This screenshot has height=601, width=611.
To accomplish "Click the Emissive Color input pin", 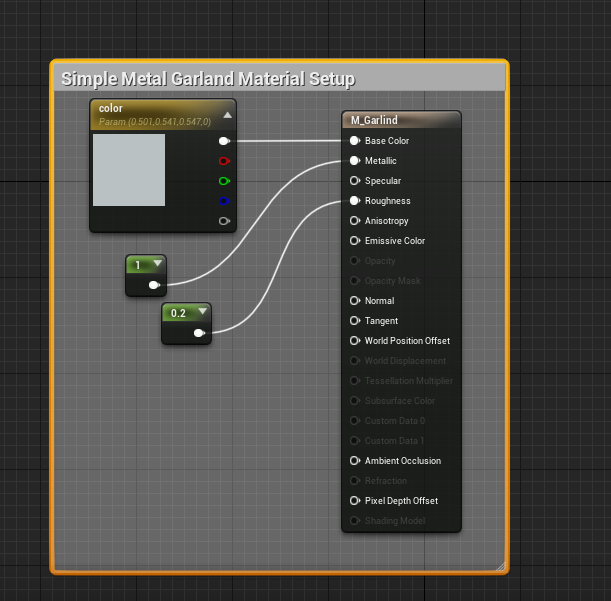I will [355, 240].
